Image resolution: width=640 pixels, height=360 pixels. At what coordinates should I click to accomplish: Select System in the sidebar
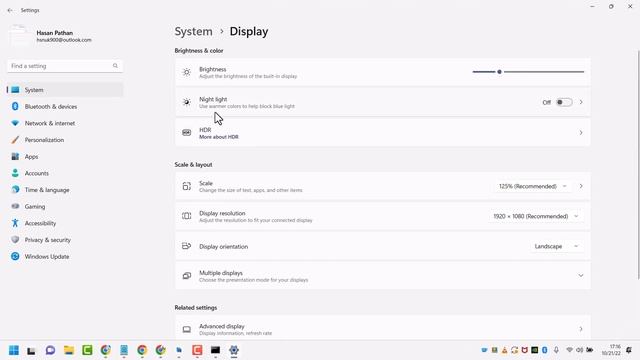[65, 90]
